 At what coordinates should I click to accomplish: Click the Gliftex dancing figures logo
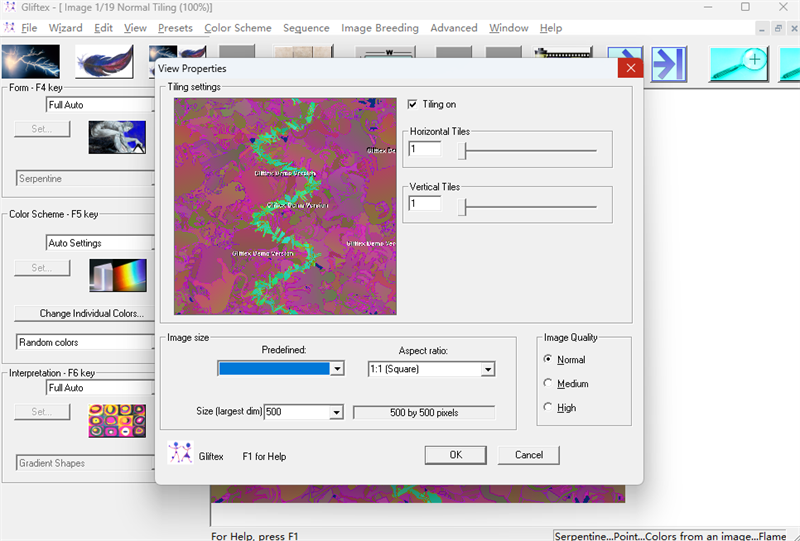point(180,452)
